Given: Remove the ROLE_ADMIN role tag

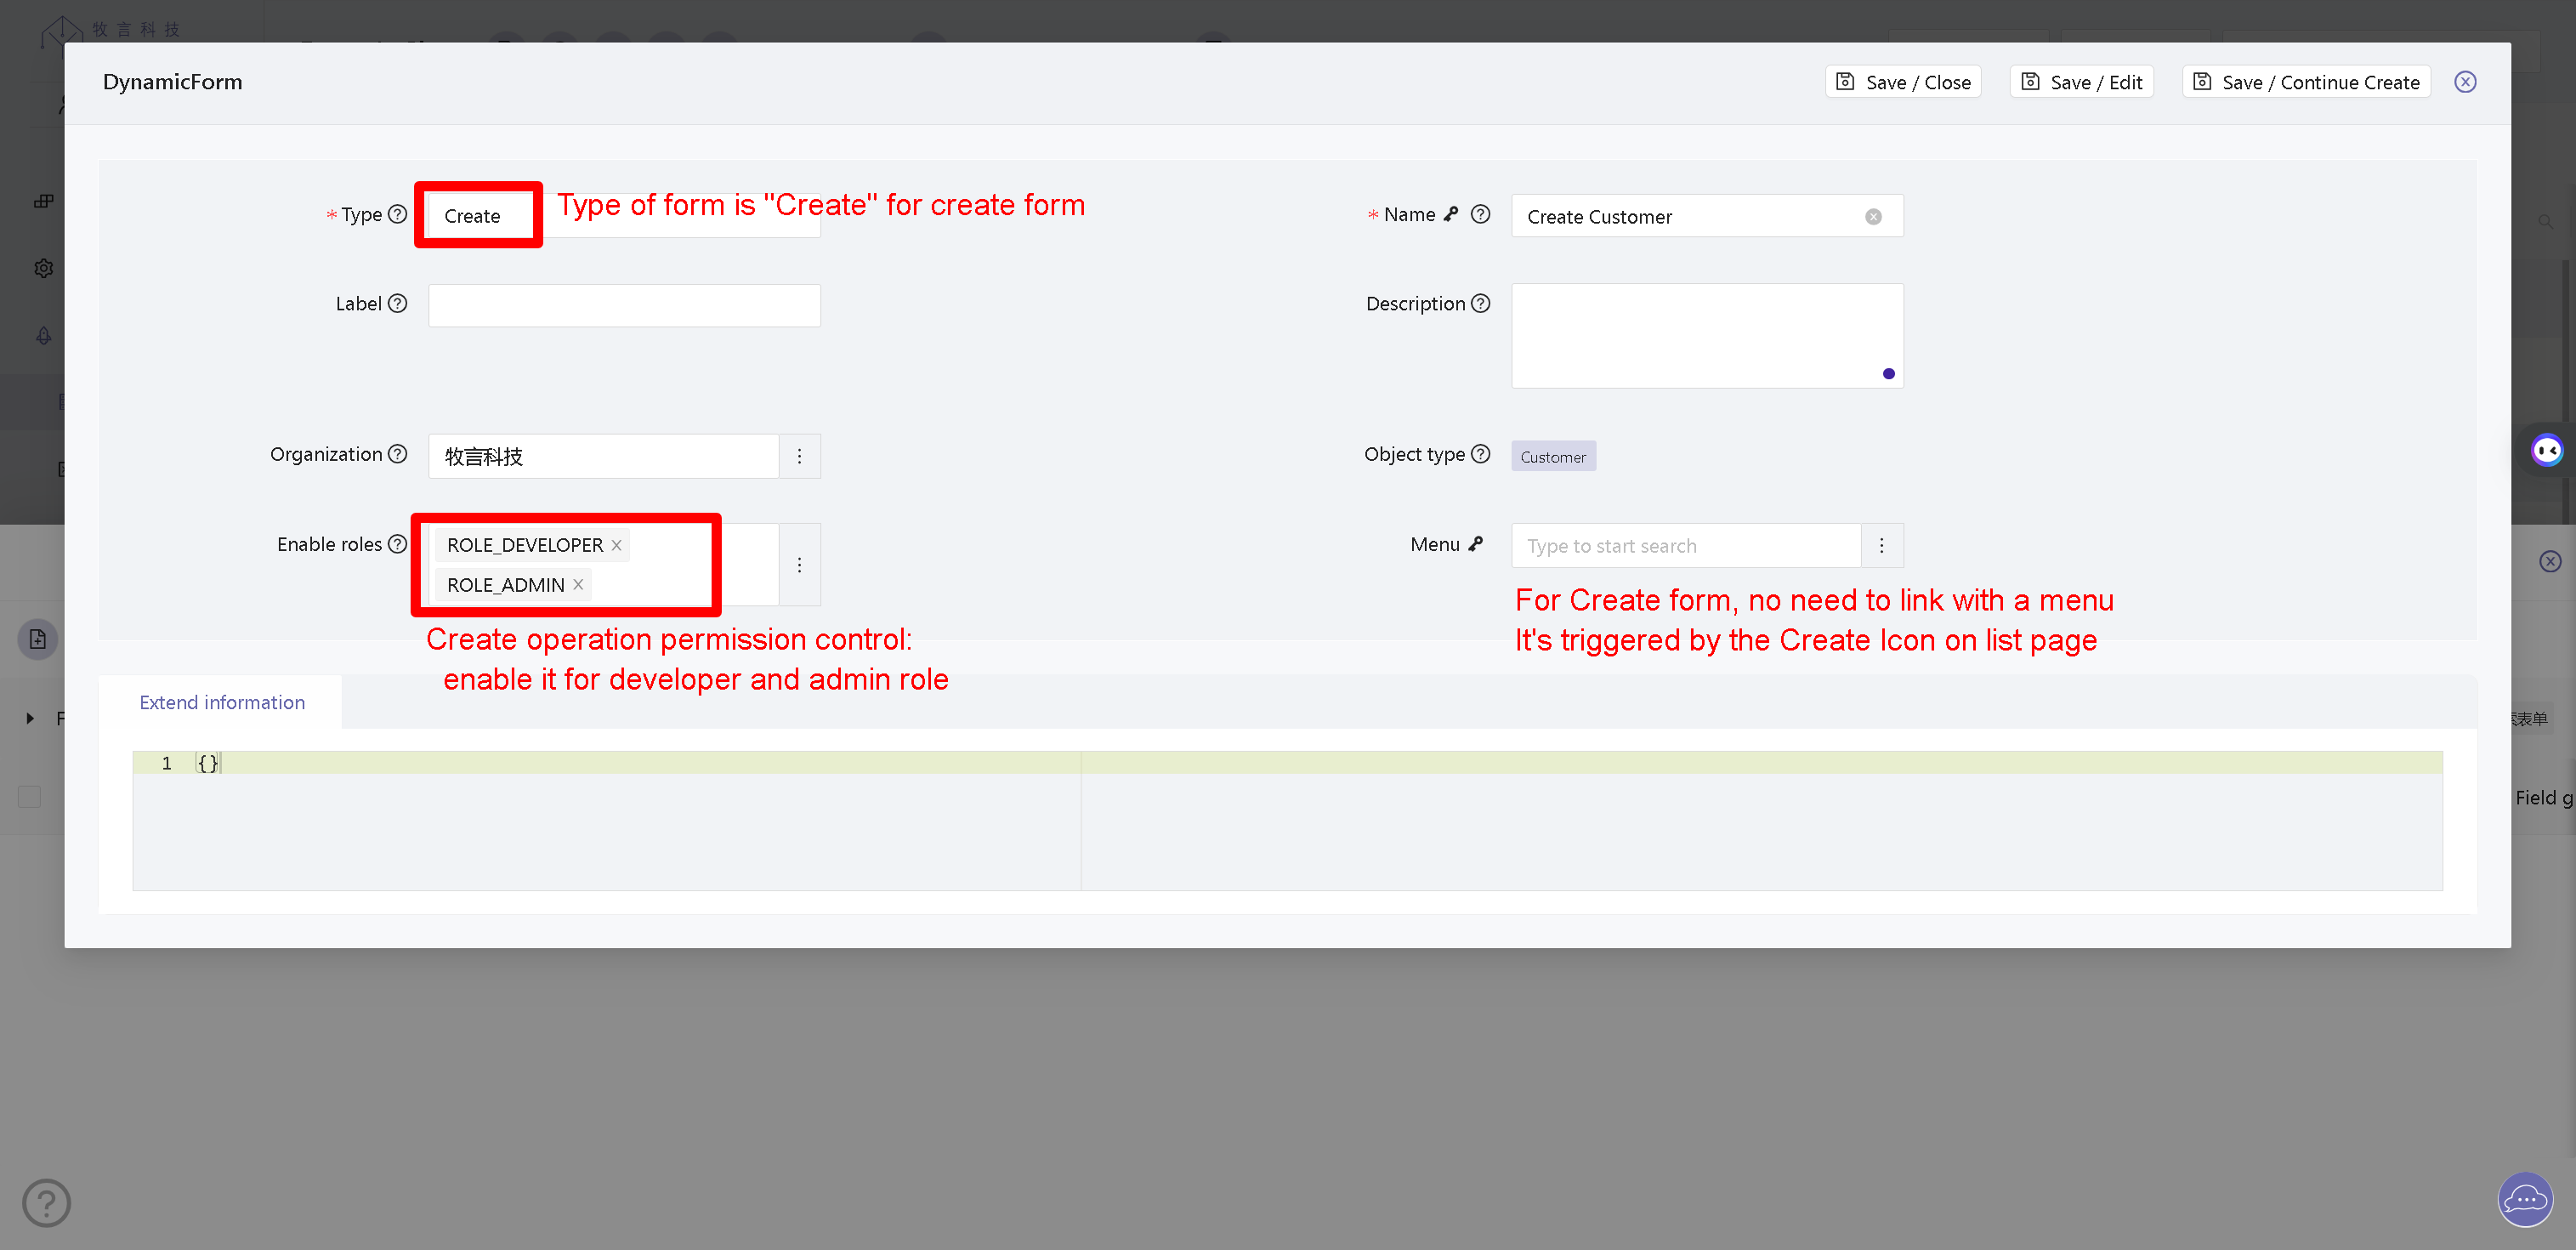Looking at the screenshot, I should click(x=578, y=584).
